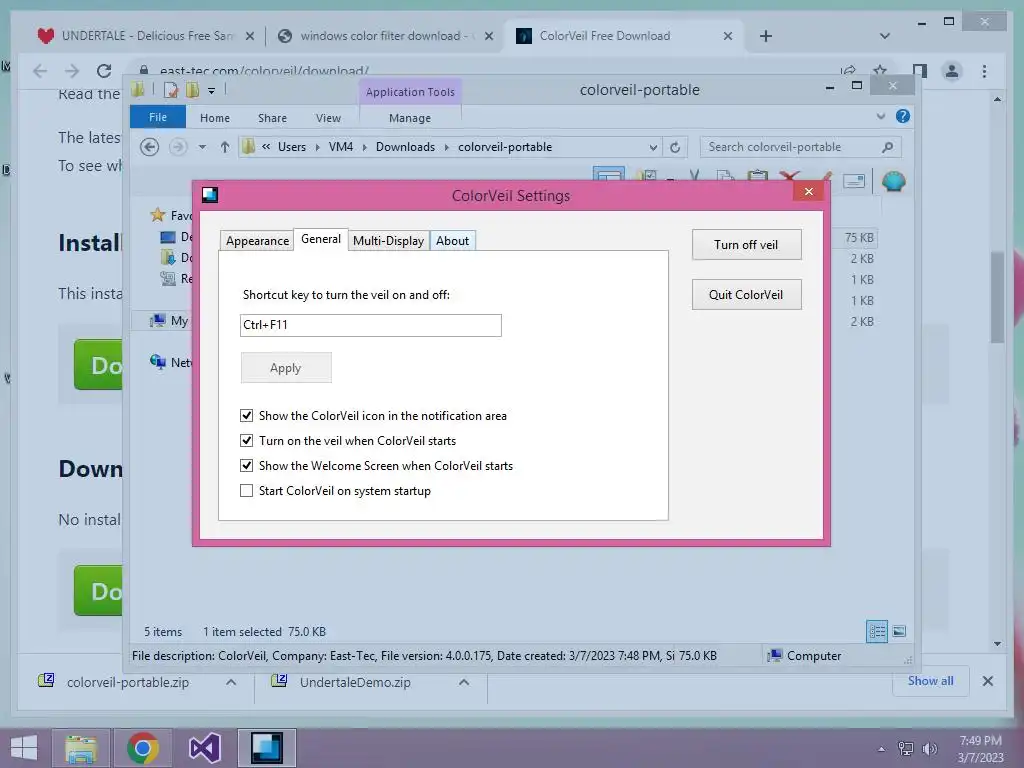Click Users in the Explorer address path
Image resolution: width=1024 pixels, height=768 pixels.
292,147
